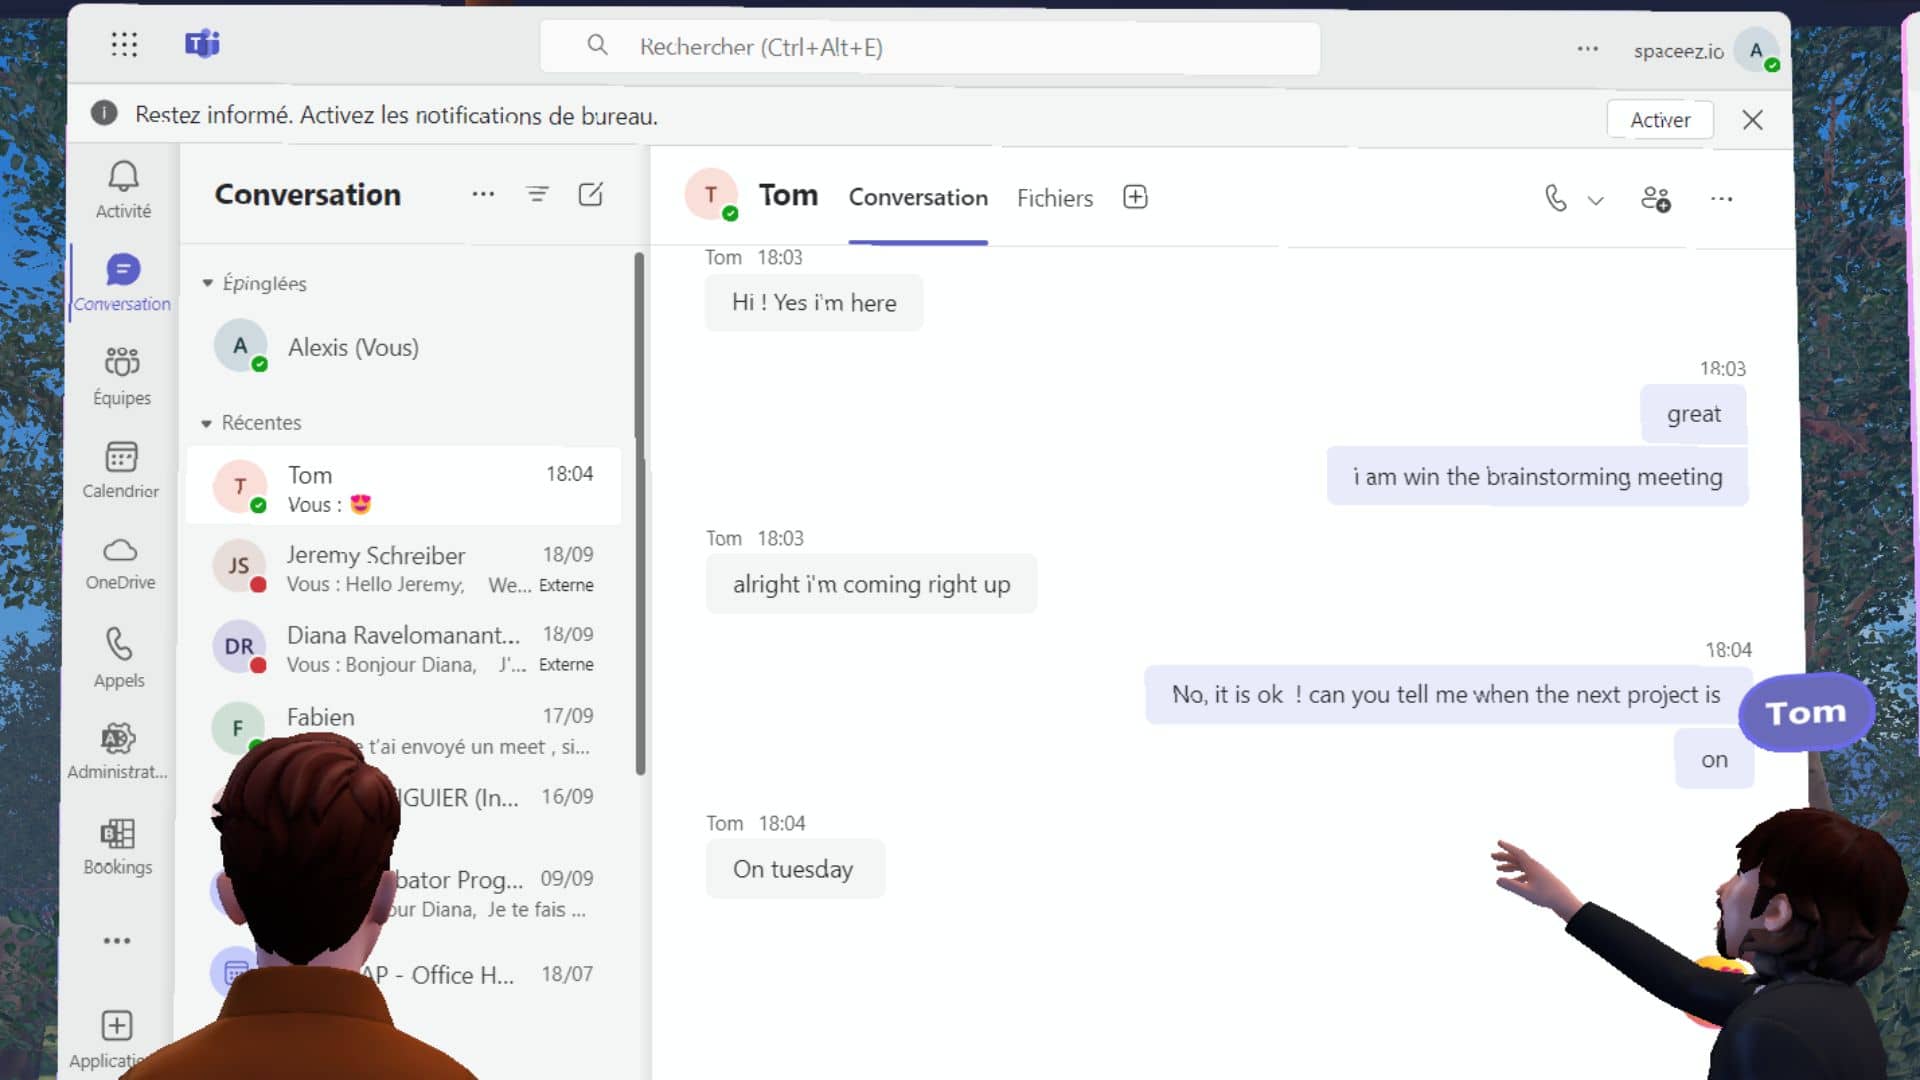Click Tom's avatar in chat header
This screenshot has width=1920, height=1080.
711,195
